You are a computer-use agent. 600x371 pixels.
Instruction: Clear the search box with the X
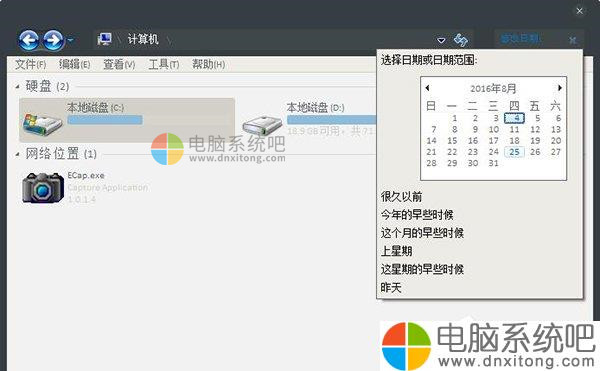coord(572,40)
